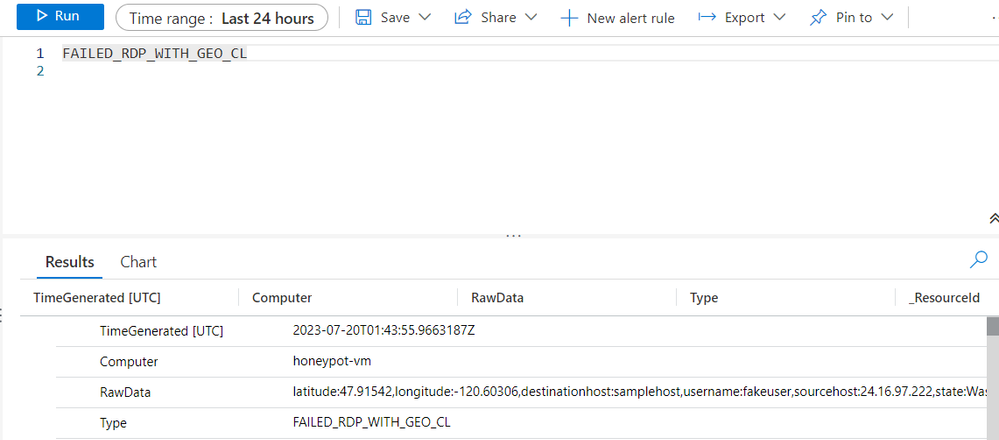Click the plus icon for new alert rule
This screenshot has height=440, width=999.
568,18
